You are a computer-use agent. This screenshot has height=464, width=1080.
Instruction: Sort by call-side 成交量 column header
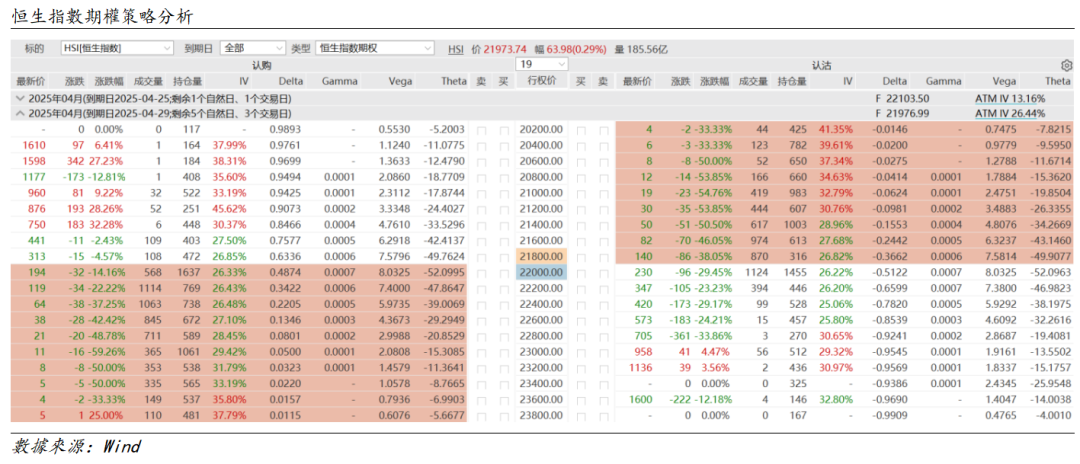[x=148, y=81]
